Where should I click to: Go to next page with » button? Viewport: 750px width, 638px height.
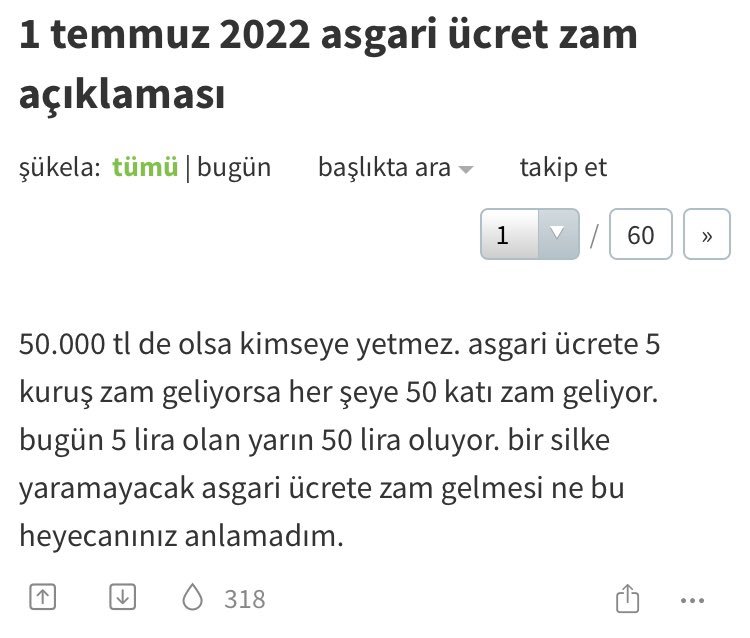(708, 235)
